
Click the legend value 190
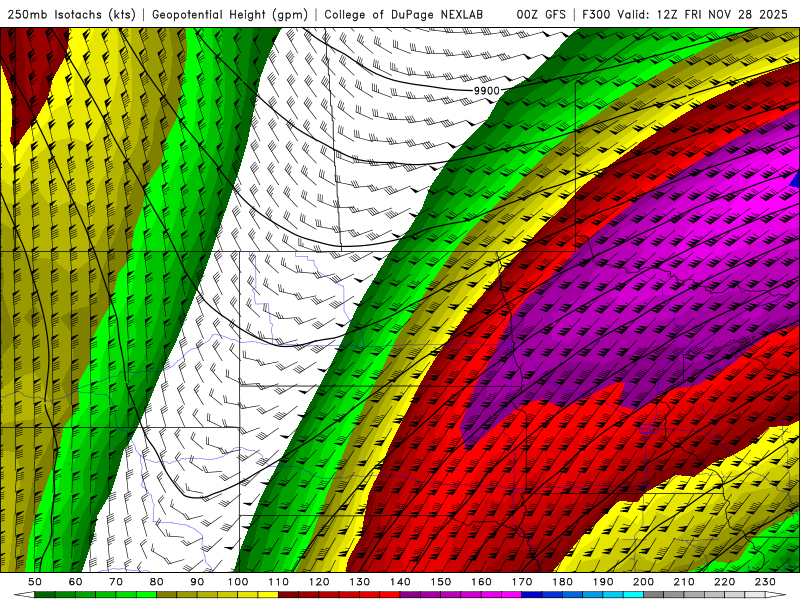pyautogui.click(x=603, y=582)
